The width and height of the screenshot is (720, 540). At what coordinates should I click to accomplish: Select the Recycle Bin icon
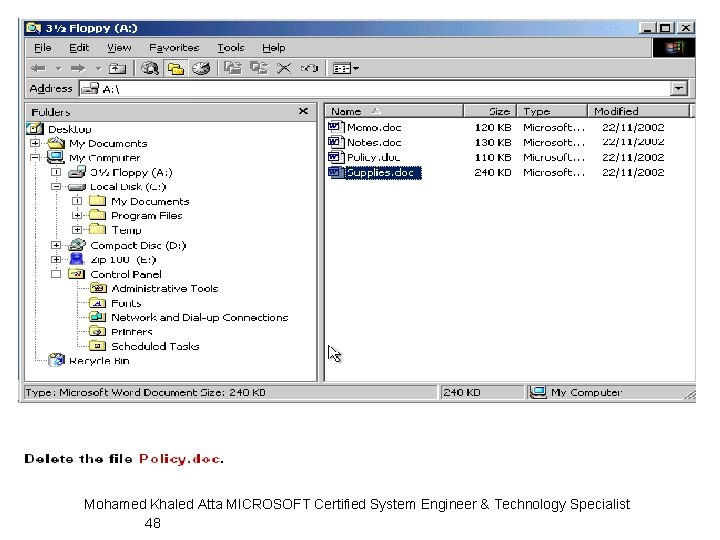[x=56, y=360]
